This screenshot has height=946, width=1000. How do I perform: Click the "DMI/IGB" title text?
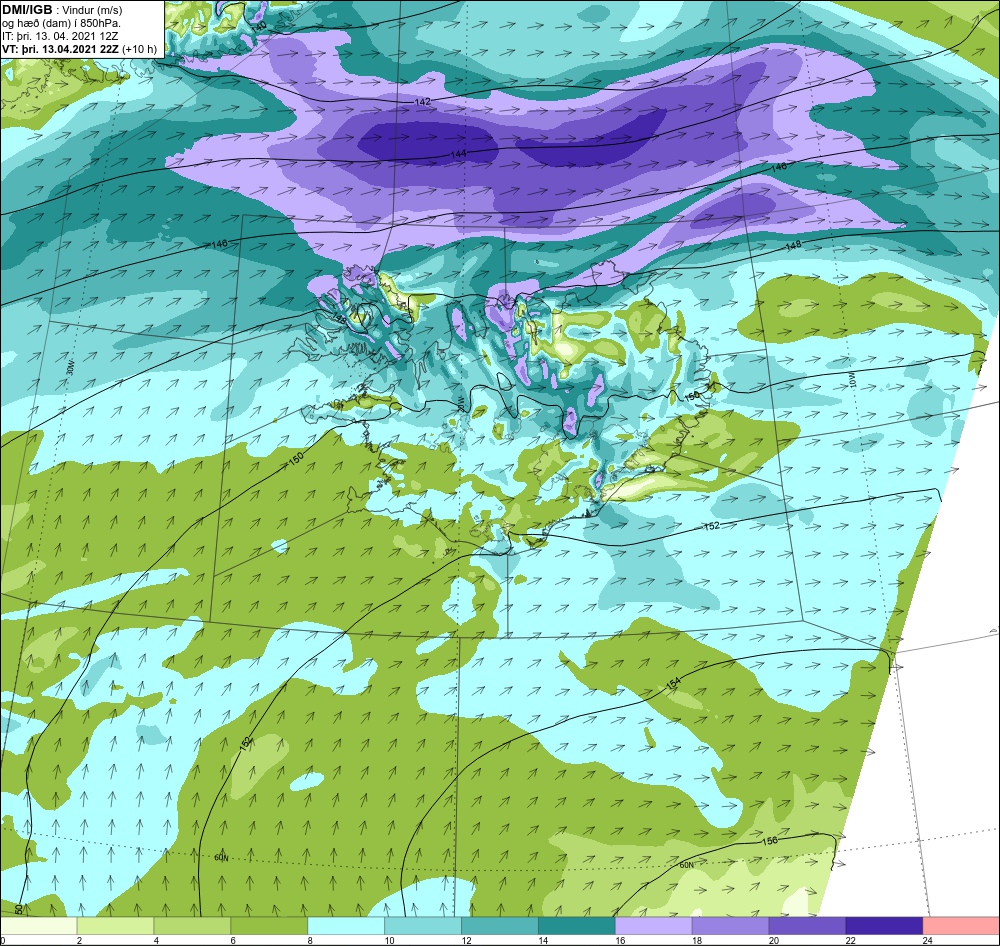point(27,10)
